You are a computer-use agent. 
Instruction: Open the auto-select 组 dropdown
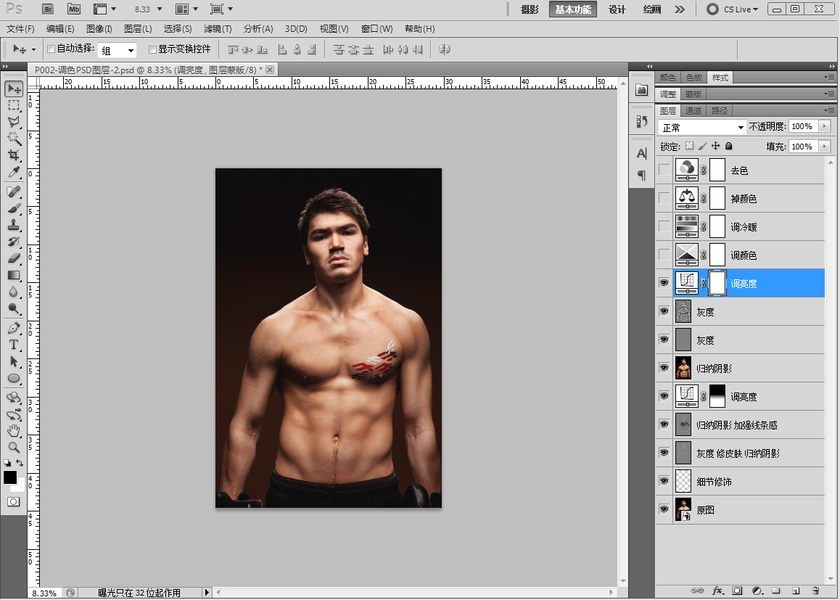tap(118, 49)
